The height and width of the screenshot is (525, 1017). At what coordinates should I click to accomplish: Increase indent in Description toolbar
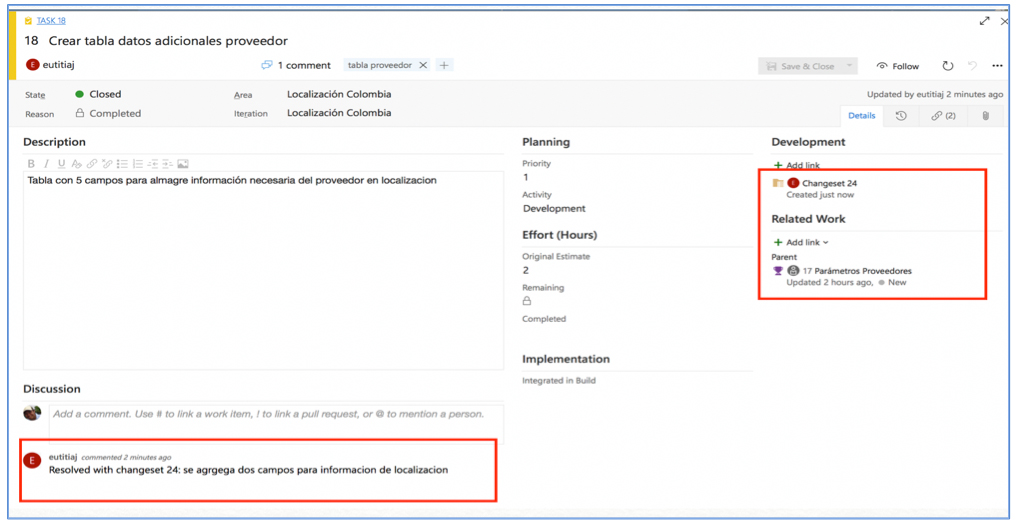click(167, 164)
